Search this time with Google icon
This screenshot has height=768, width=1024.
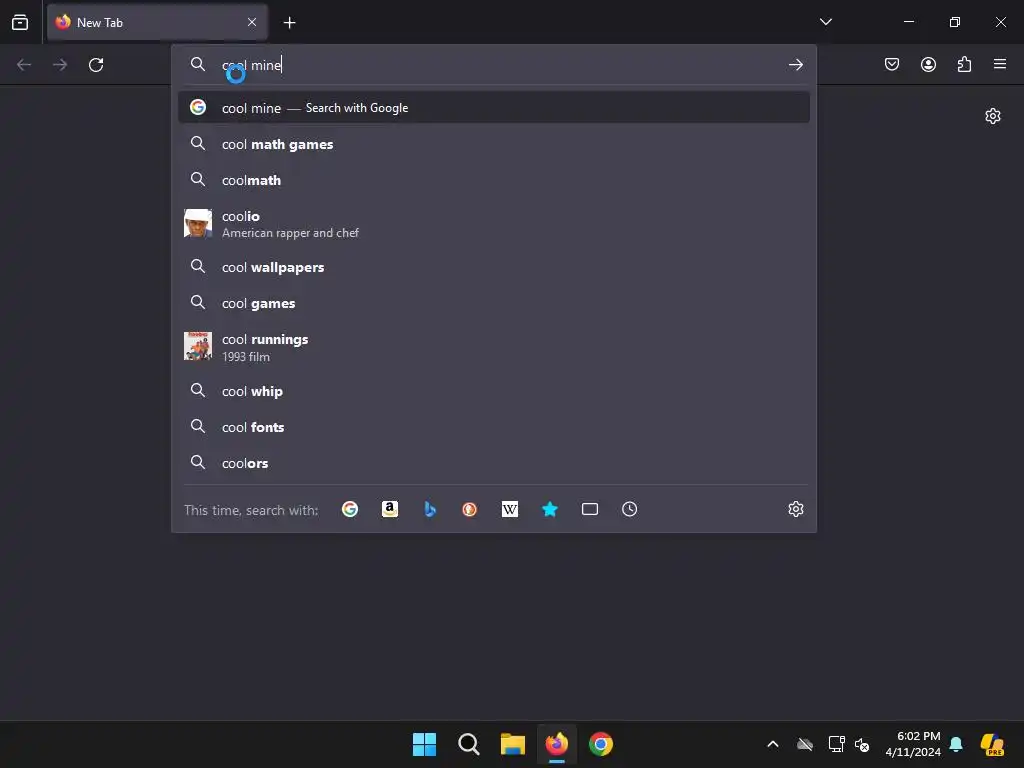click(x=350, y=509)
